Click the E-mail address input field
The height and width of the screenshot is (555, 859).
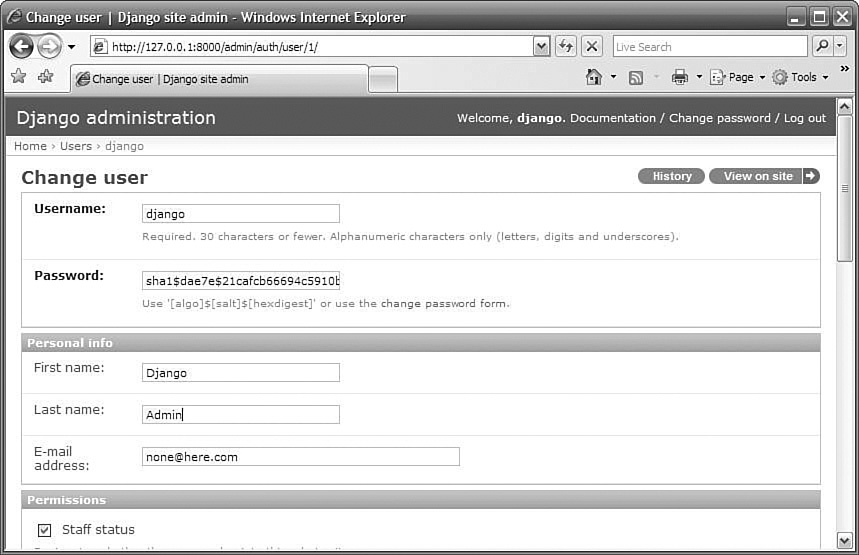301,456
